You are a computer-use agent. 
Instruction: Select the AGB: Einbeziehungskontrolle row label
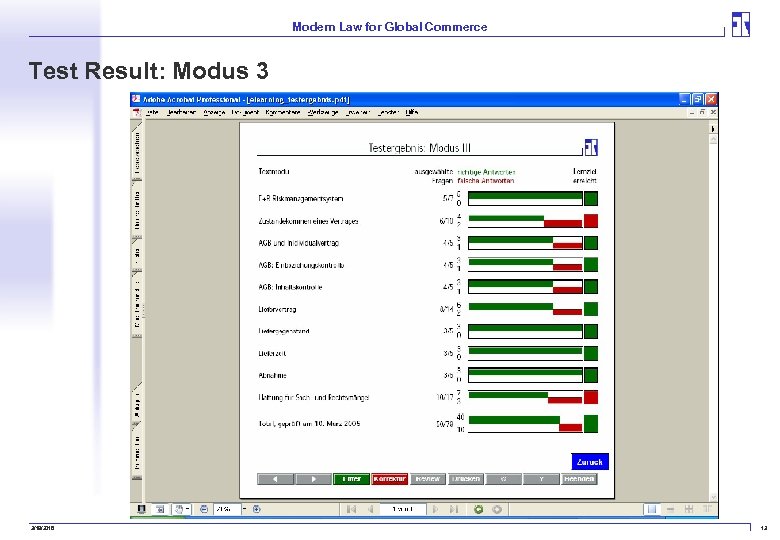coord(301,266)
